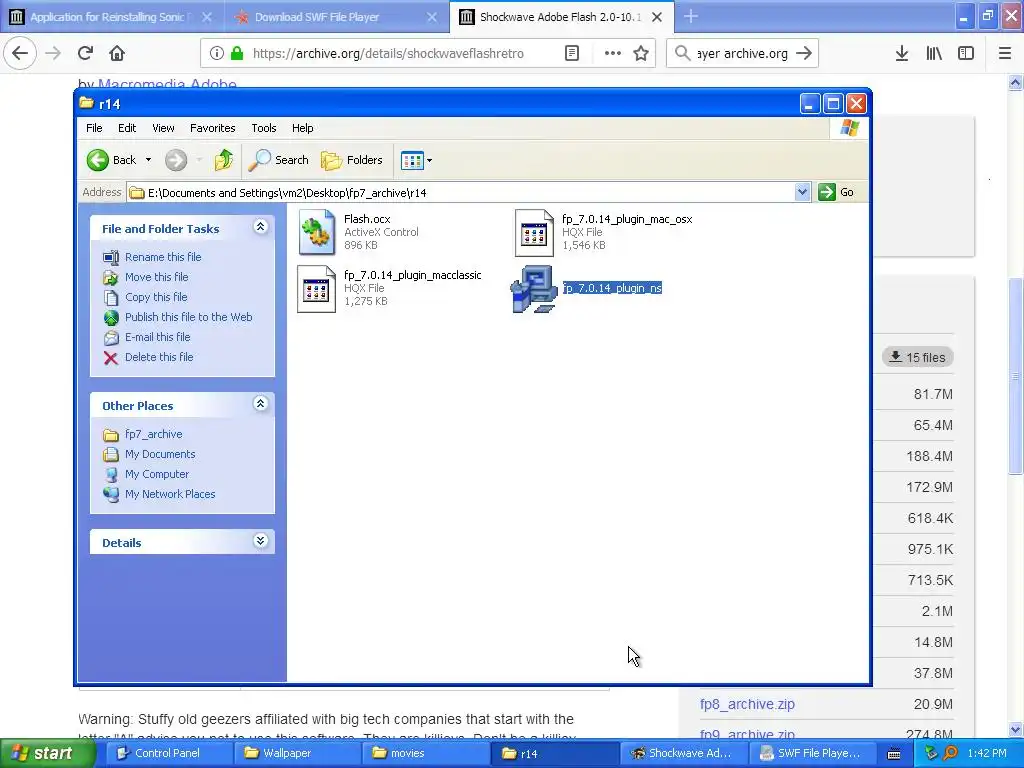Open Explorer Search pane

click(278, 160)
